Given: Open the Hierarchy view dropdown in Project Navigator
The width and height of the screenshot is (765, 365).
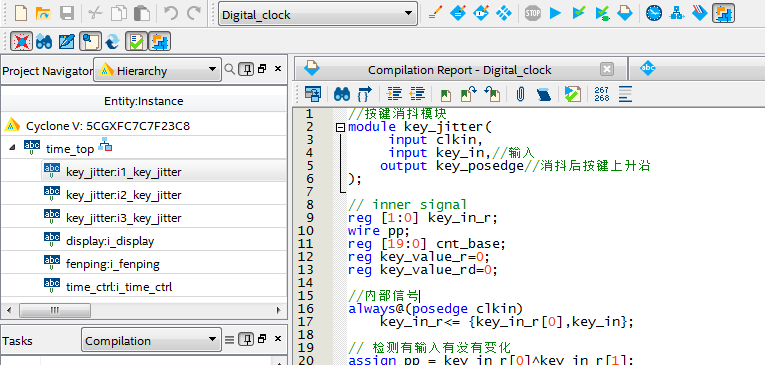Looking at the screenshot, I should pos(157,71).
